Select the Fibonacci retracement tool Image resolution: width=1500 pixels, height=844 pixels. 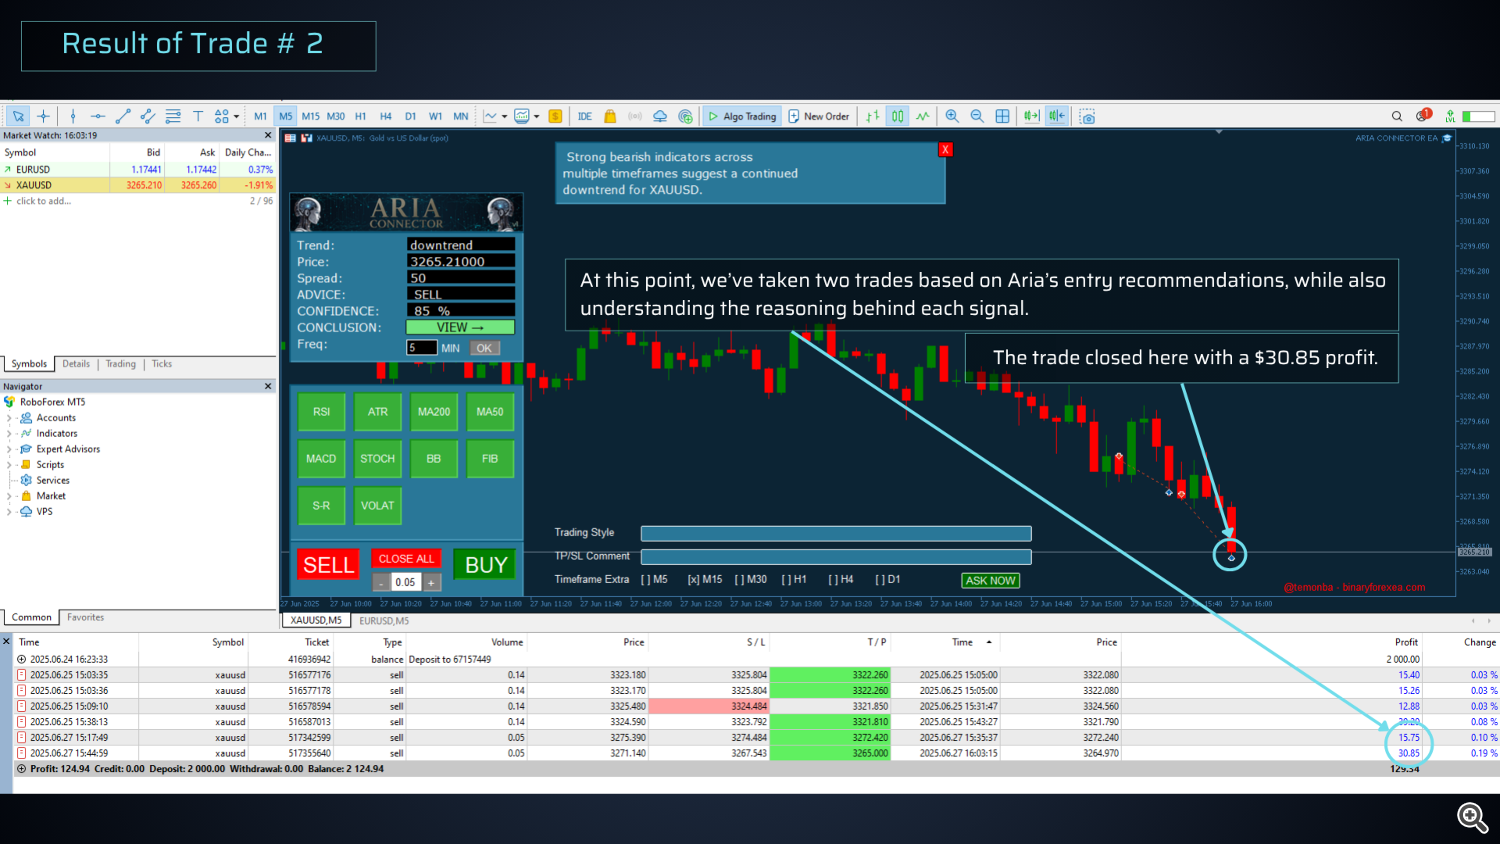click(173, 116)
